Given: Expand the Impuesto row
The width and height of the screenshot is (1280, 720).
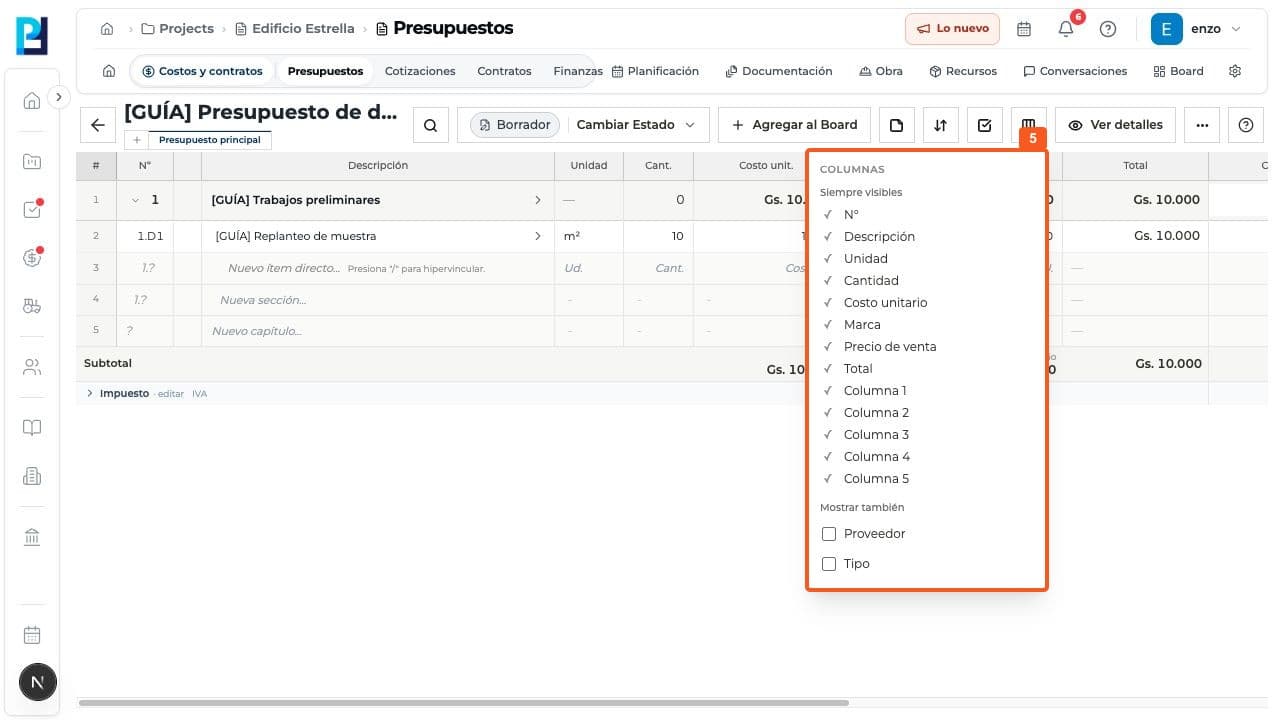Looking at the screenshot, I should coord(90,394).
